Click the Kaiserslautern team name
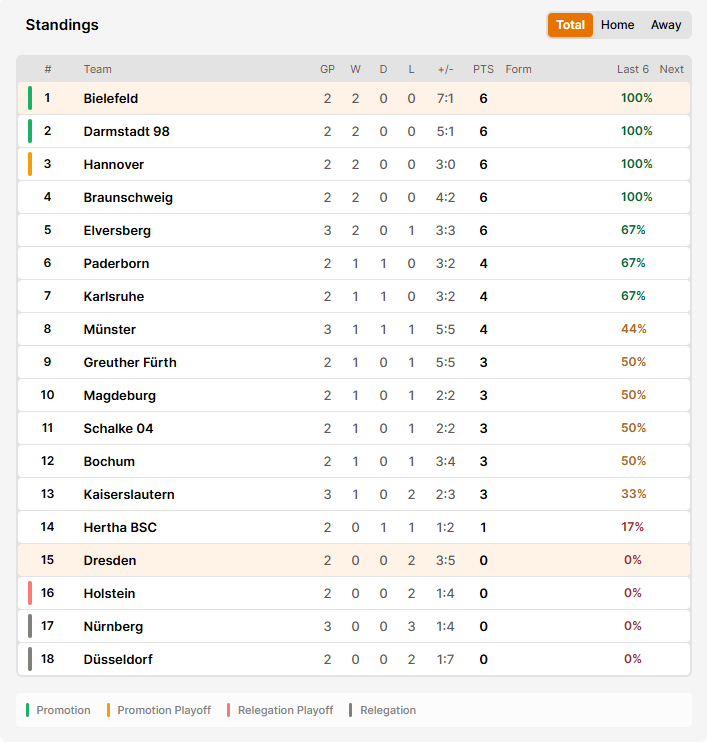707x742 pixels. [x=129, y=495]
